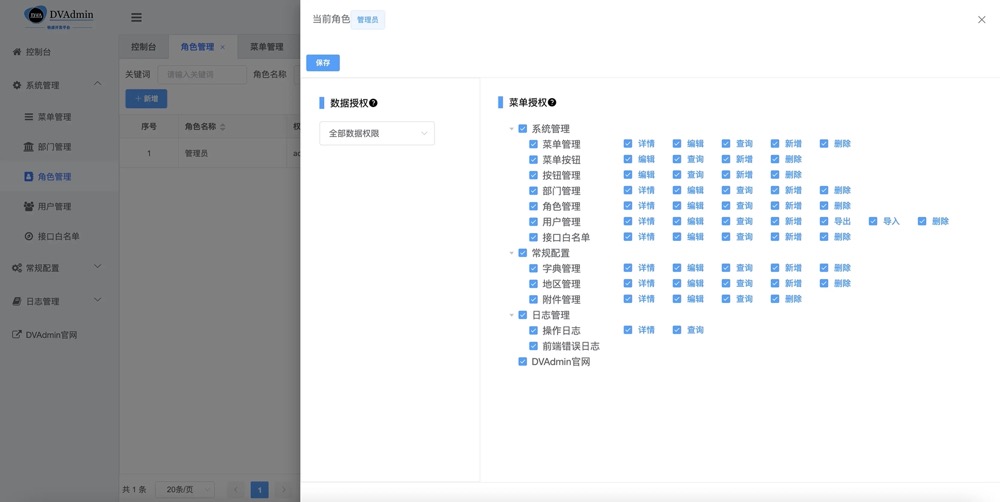Click the 管理员 role tag
The height and width of the screenshot is (502, 1000).
pos(368,20)
